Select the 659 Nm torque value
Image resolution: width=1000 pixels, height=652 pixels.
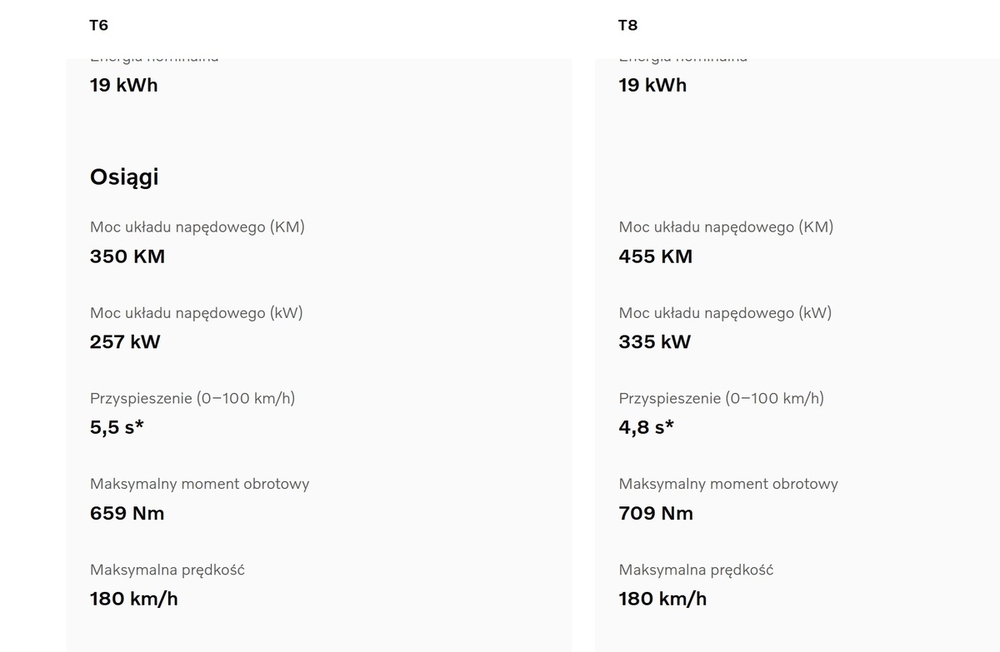point(127,514)
